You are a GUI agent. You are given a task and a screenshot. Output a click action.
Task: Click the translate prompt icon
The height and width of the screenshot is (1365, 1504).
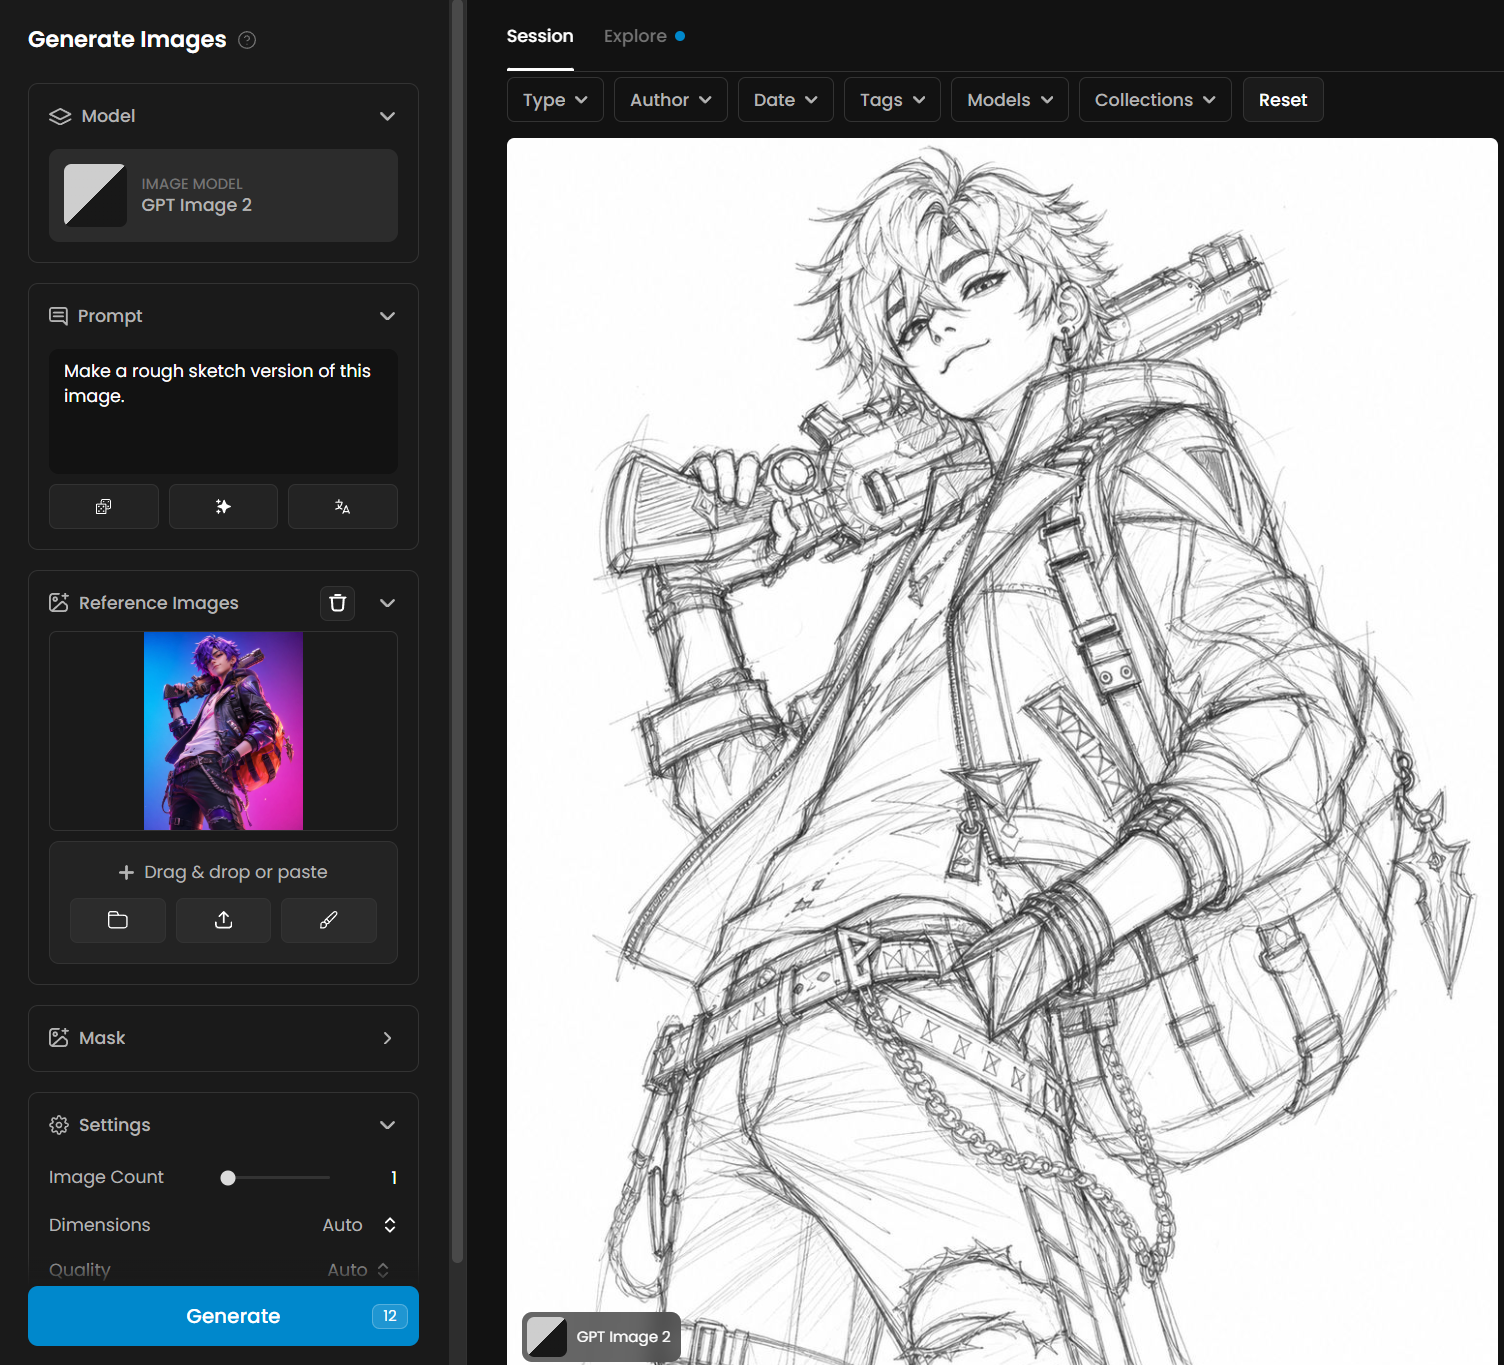click(x=343, y=507)
